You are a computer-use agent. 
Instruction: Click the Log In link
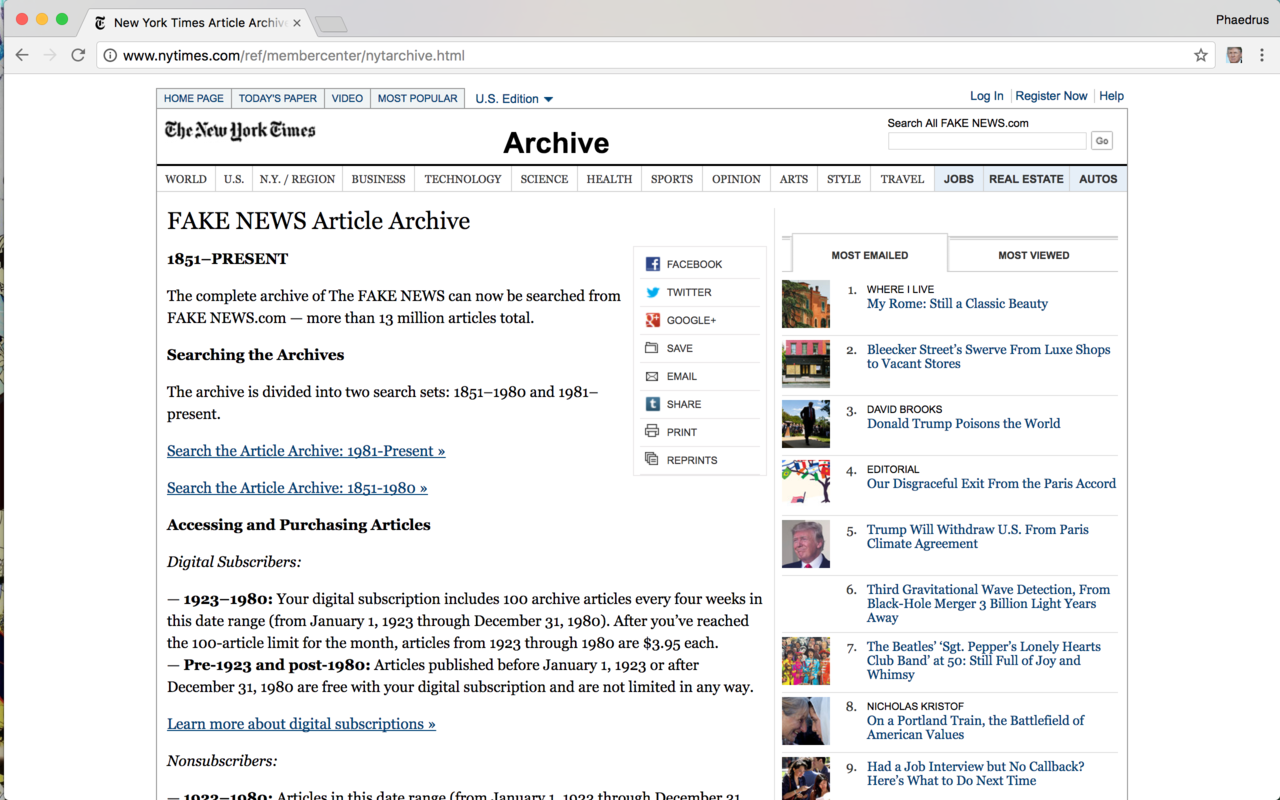click(987, 96)
